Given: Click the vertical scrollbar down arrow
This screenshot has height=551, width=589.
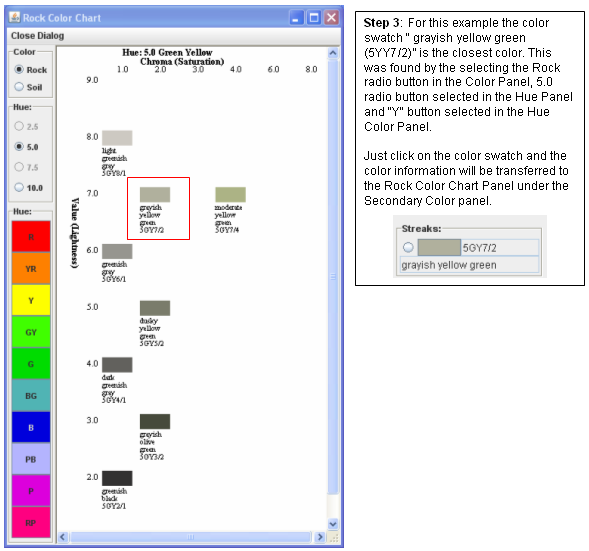Looking at the screenshot, I should [x=333, y=524].
